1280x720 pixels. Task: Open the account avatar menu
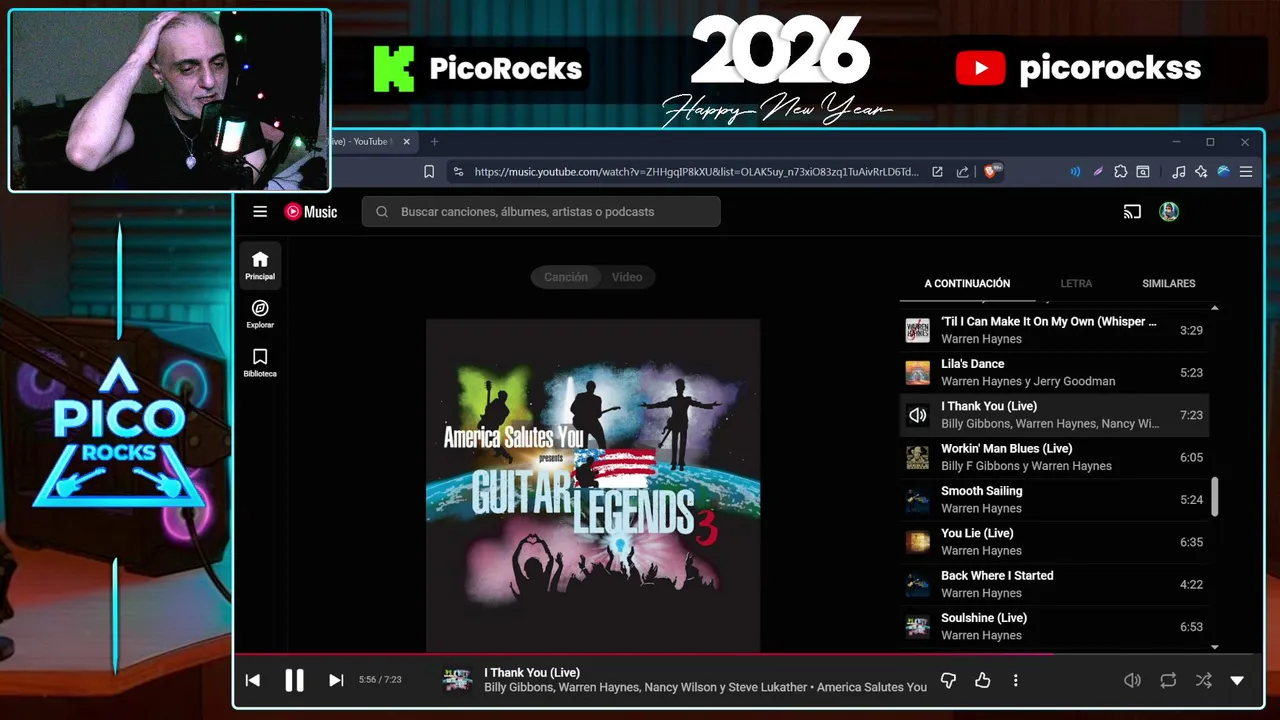(x=1169, y=212)
